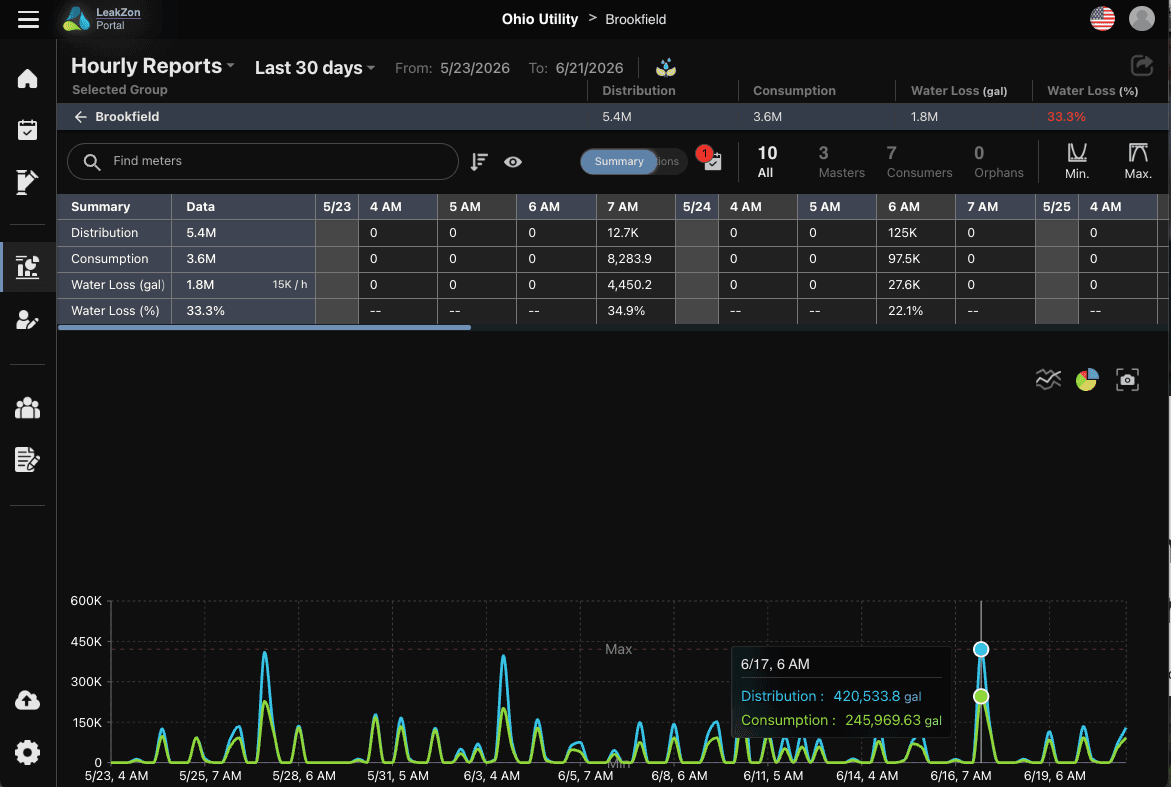The image size is (1171, 787).
Task: Open the user profile avatar
Action: click(1142, 19)
